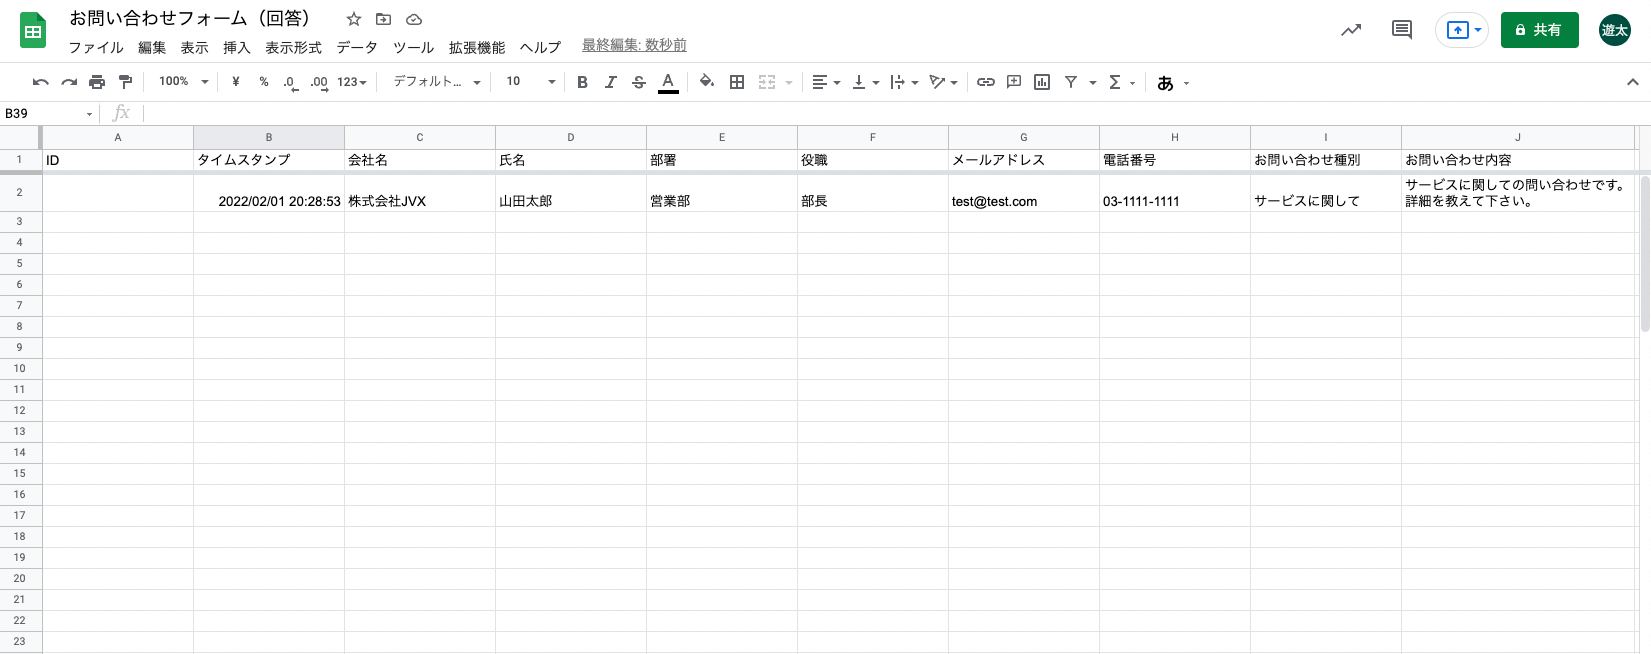Check the cloud save status icon

[414, 19]
